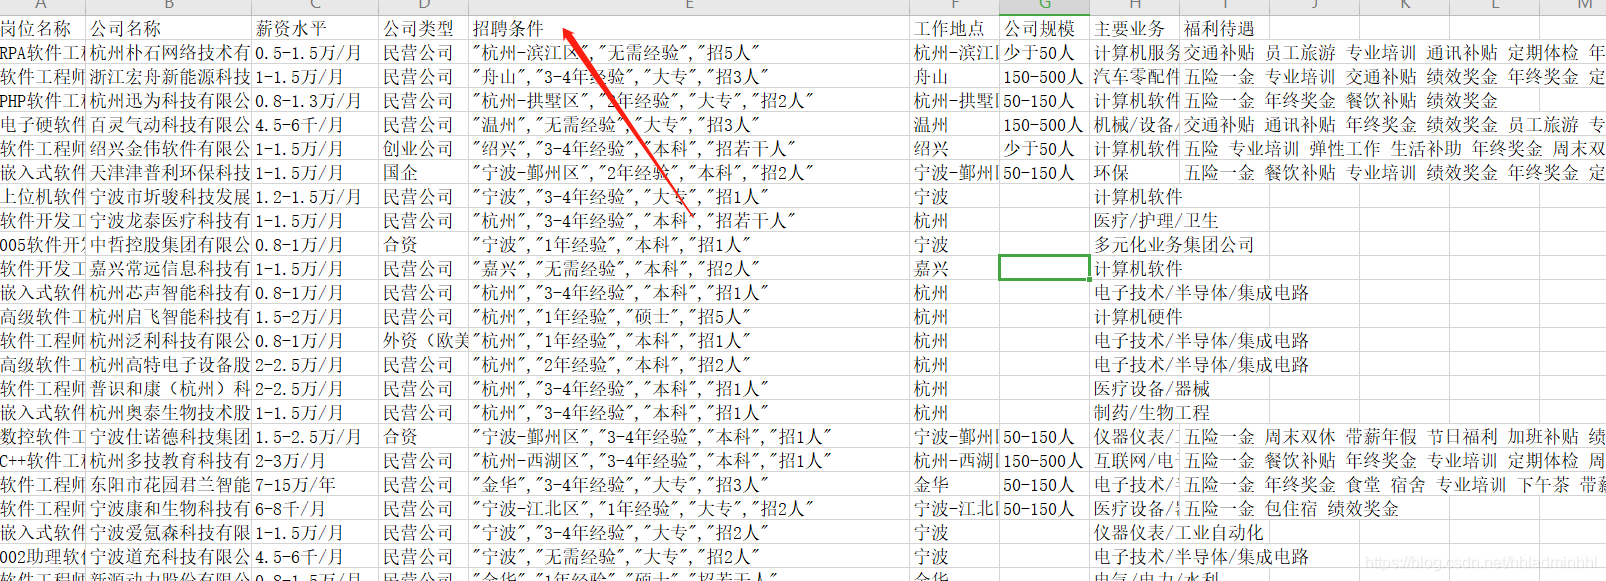This screenshot has height=581, width=1606.
Task: Click work location cell 舟山
Action: [x=955, y=77]
